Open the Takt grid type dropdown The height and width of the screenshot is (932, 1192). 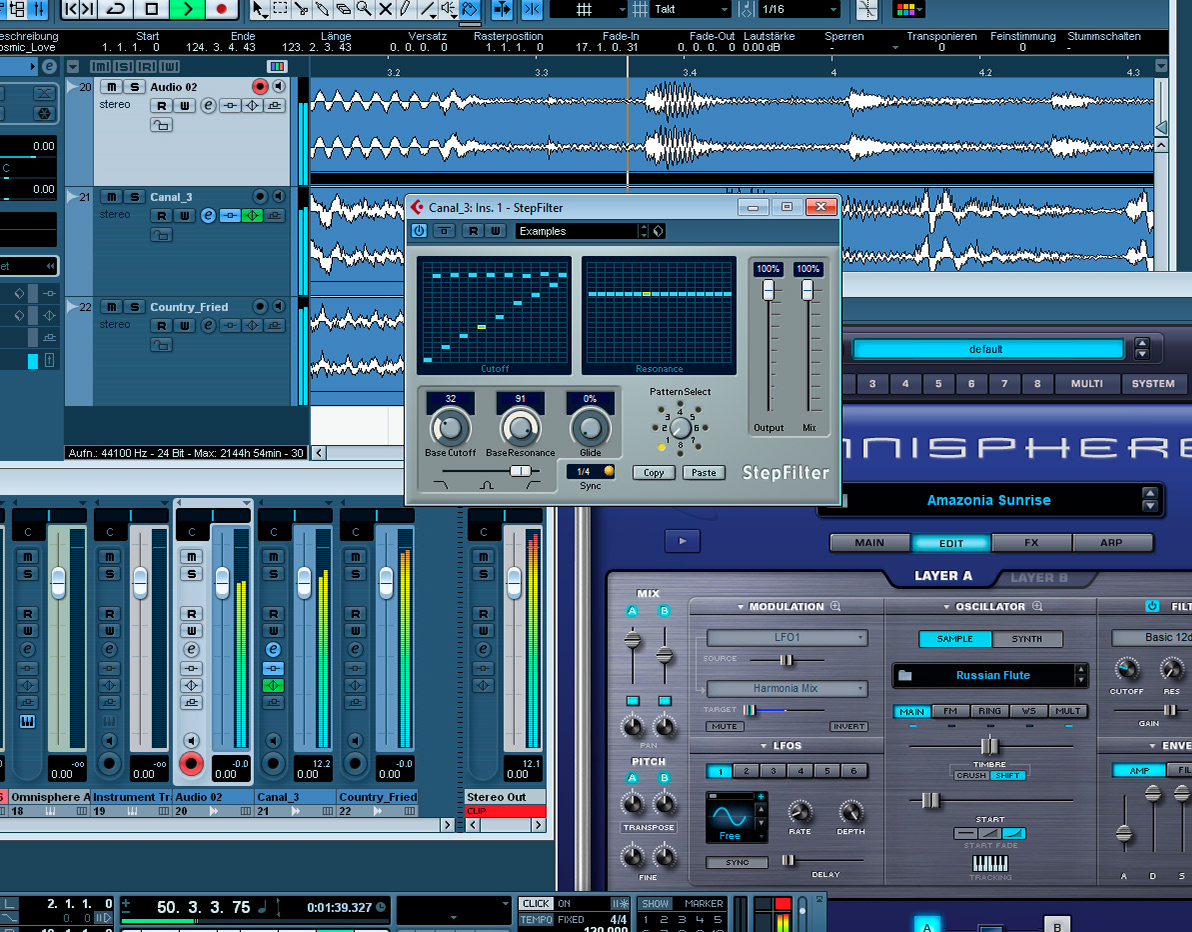[x=690, y=9]
